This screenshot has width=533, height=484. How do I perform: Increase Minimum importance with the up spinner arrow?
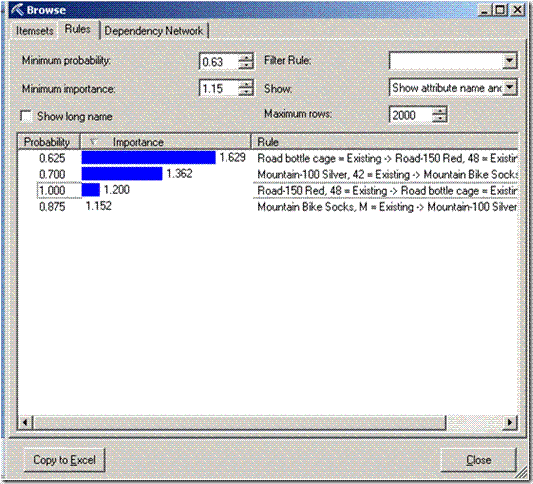click(246, 85)
